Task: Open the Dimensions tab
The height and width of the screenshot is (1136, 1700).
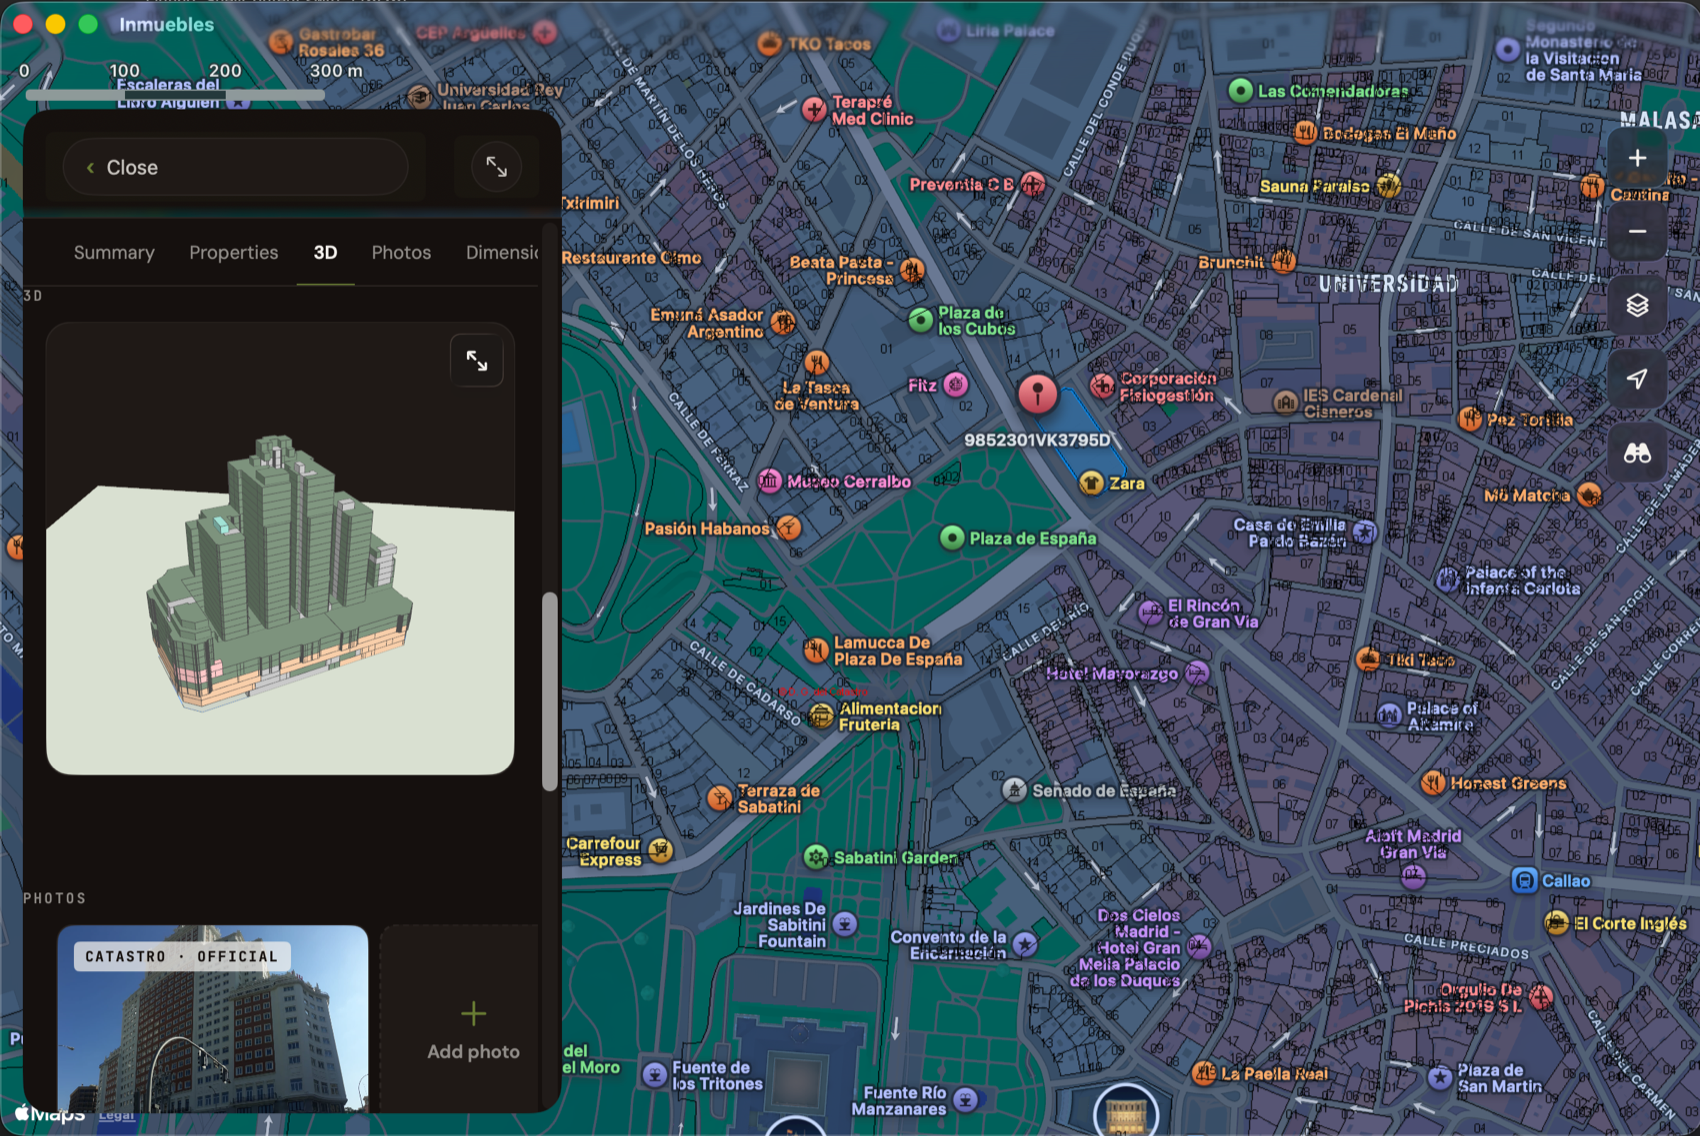Action: point(502,253)
